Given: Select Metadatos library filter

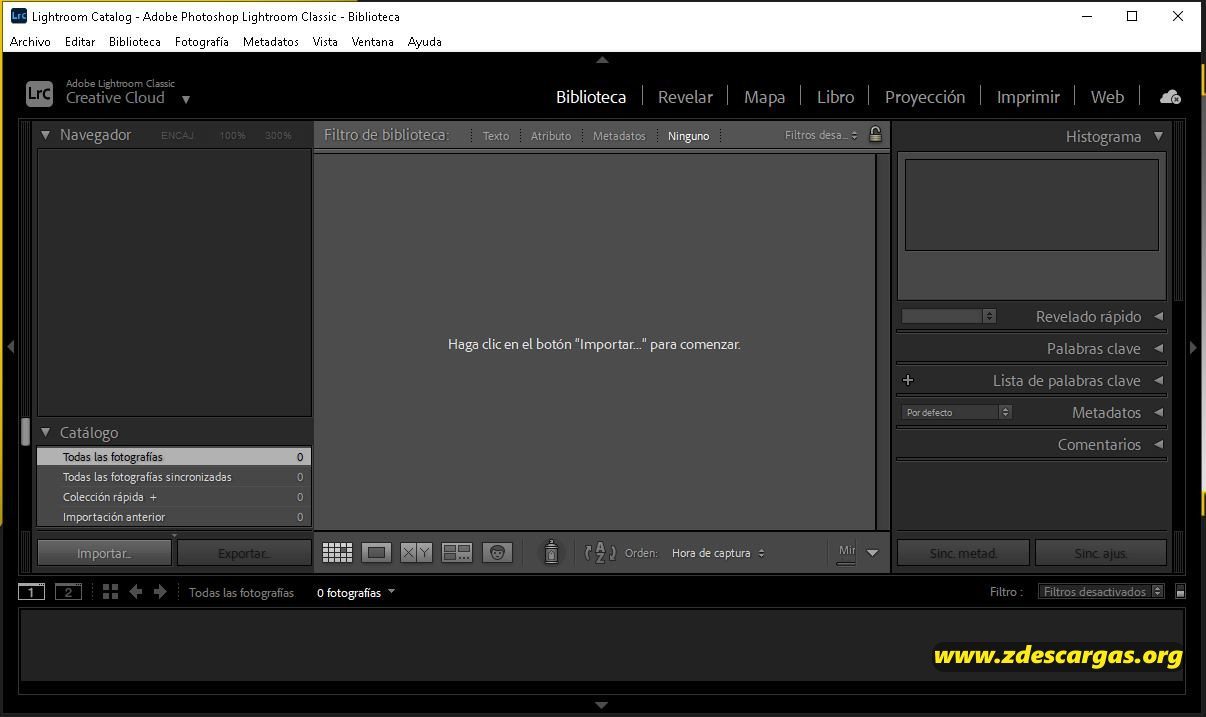Looking at the screenshot, I should click(x=619, y=136).
